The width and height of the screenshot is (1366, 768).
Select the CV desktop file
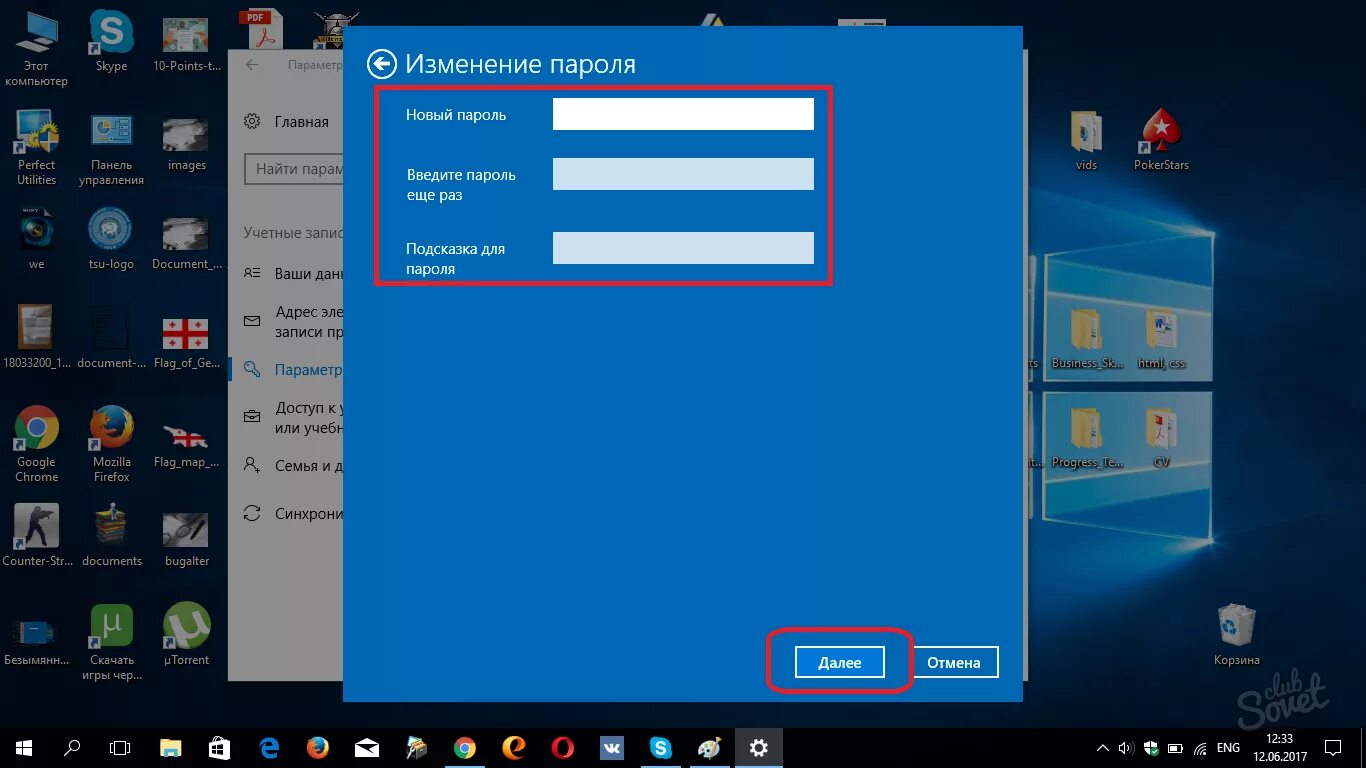click(x=1161, y=439)
